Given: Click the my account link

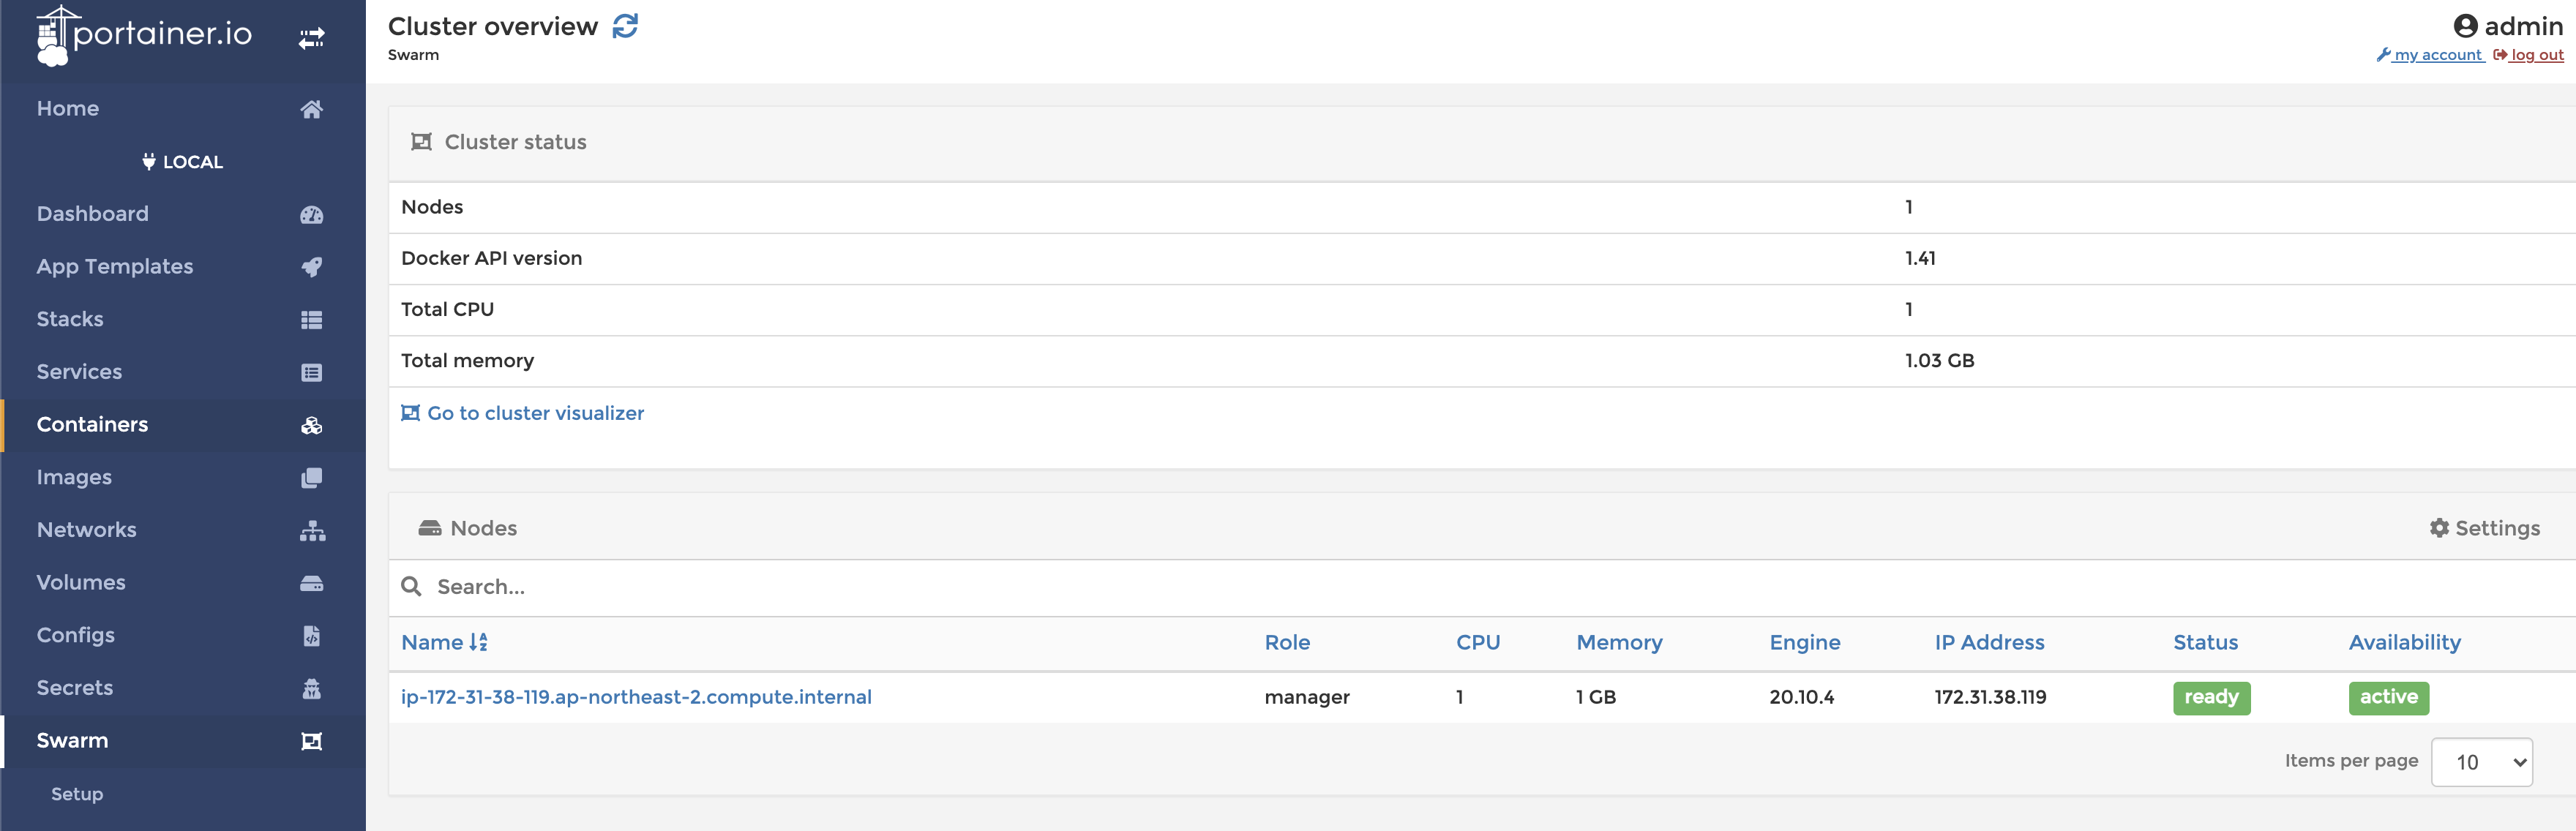Looking at the screenshot, I should pyautogui.click(x=2437, y=55).
